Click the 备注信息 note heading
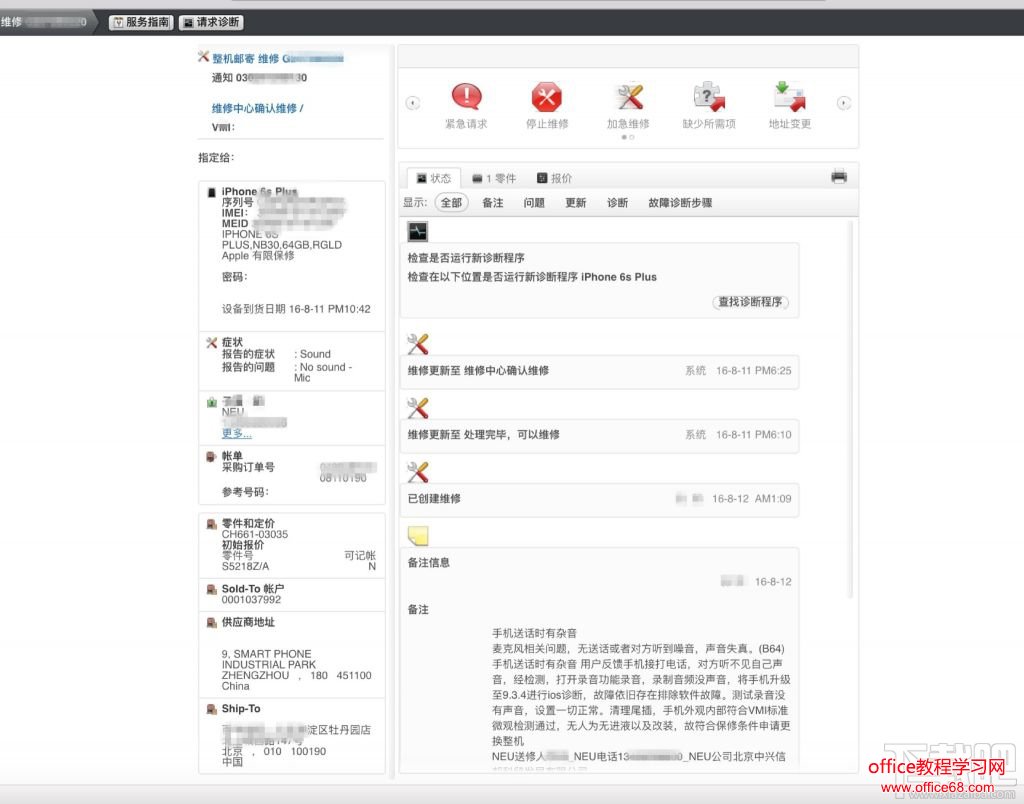The height and width of the screenshot is (804, 1024). 428,563
